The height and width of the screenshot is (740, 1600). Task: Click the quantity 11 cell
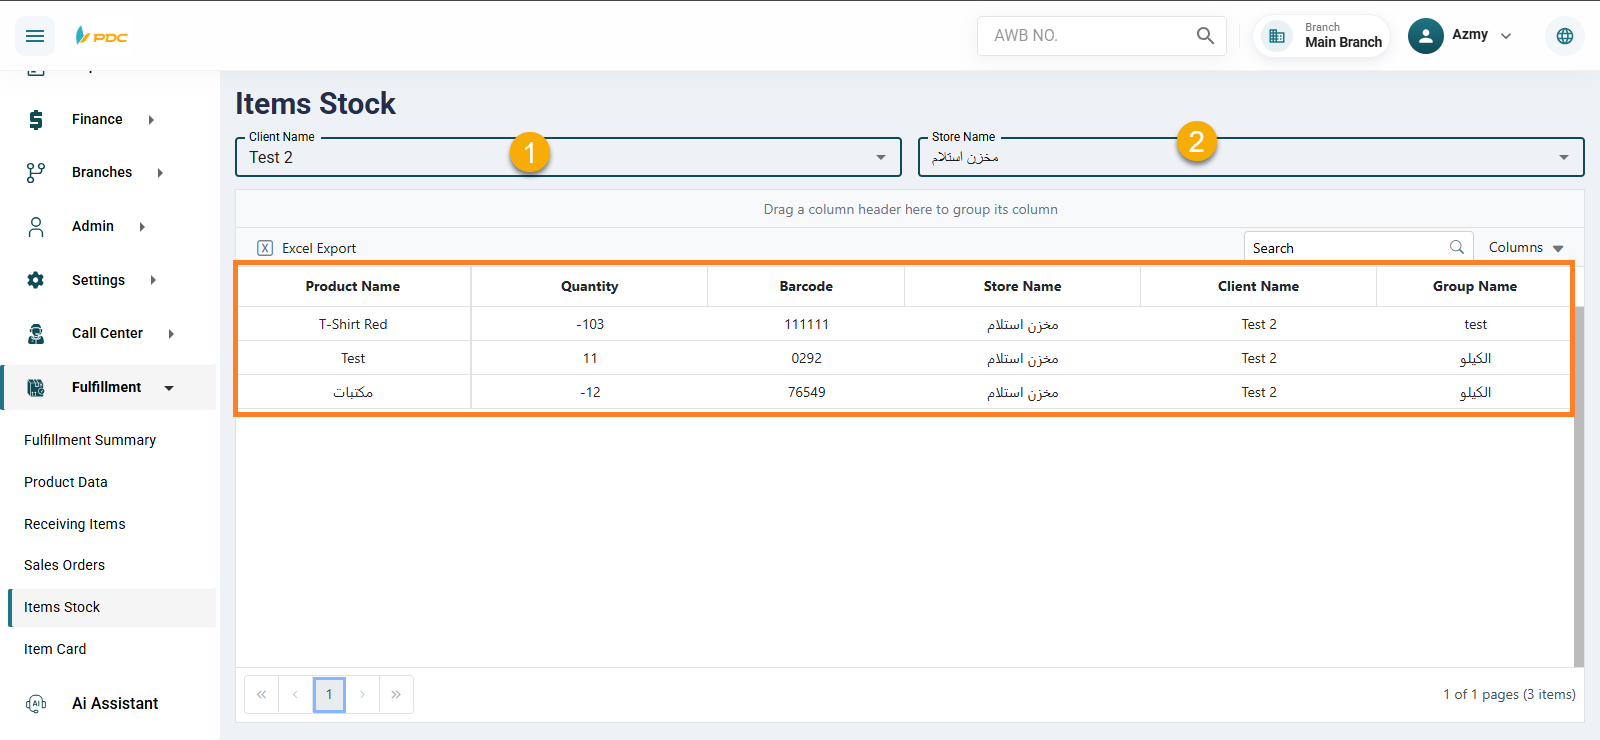pos(590,358)
